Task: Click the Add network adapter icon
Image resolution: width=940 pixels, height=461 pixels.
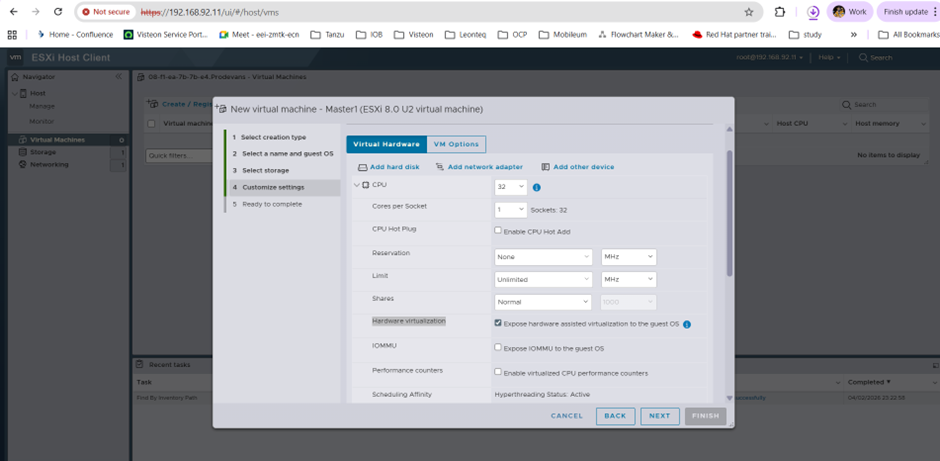Action: (x=440, y=167)
